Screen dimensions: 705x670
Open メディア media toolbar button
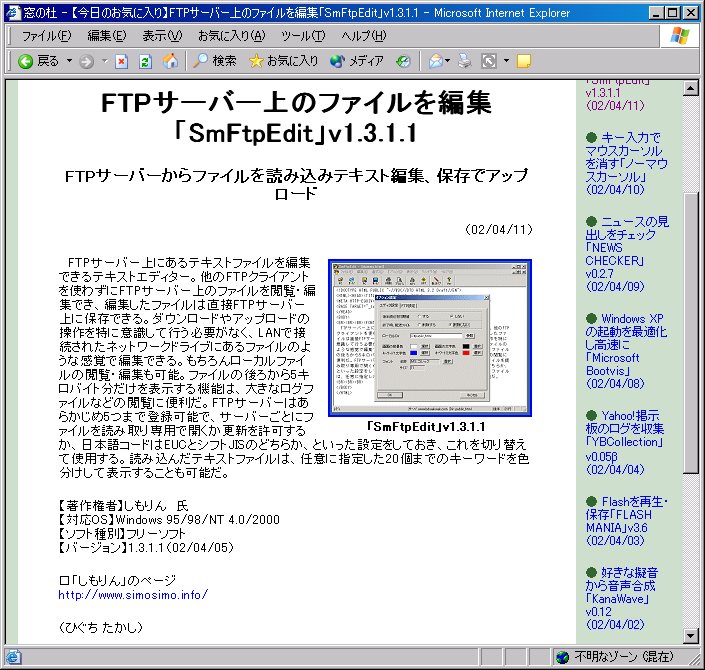coord(357,61)
